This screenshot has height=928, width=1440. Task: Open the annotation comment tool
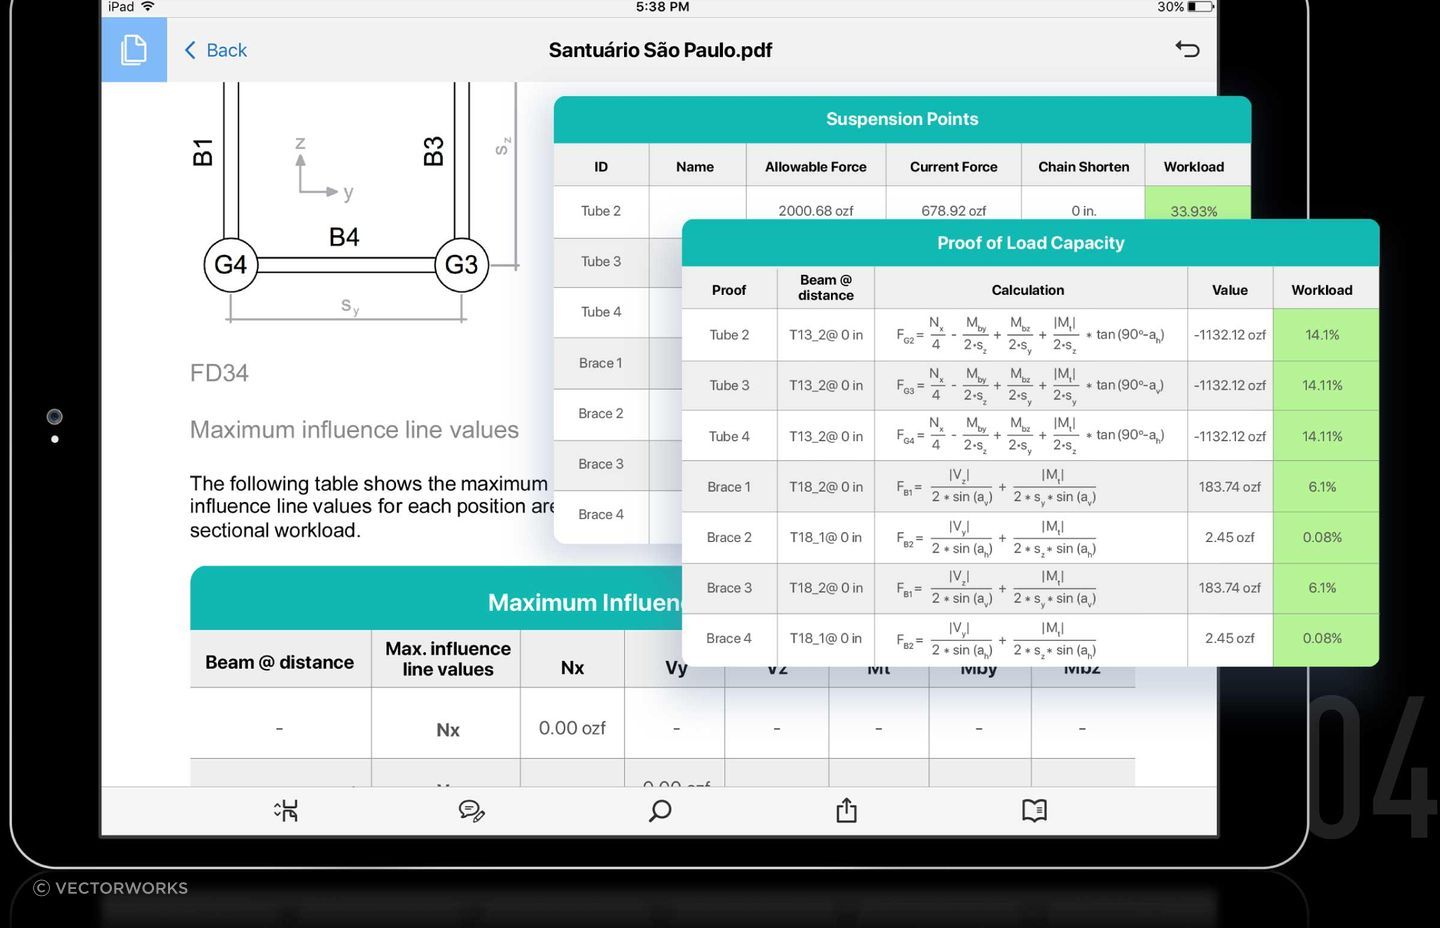coord(471,810)
